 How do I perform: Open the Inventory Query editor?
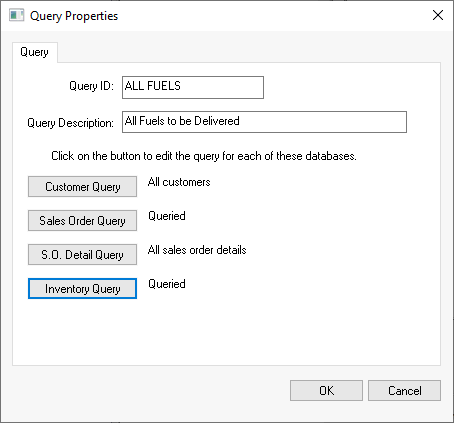(82, 289)
